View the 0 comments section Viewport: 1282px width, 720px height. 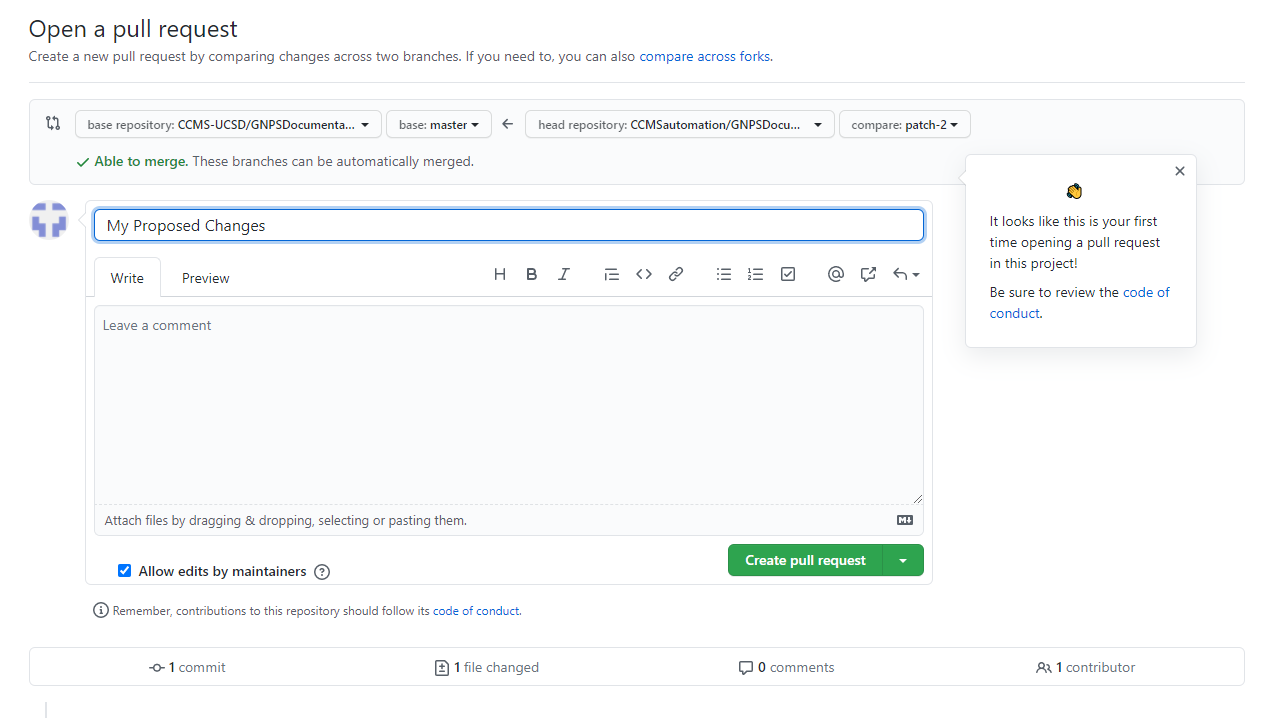coord(786,667)
